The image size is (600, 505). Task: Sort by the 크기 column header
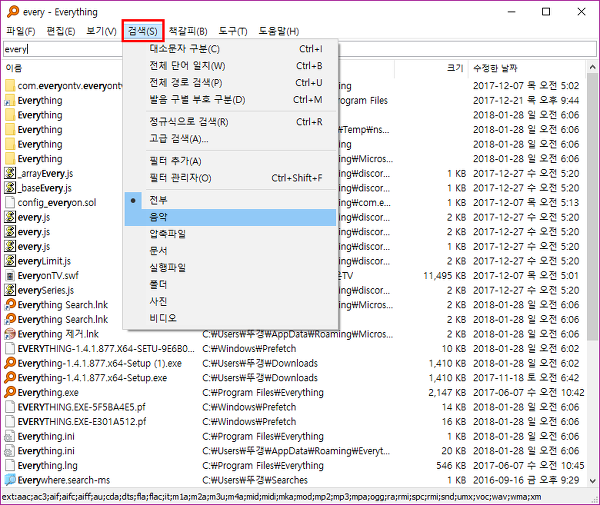click(455, 68)
